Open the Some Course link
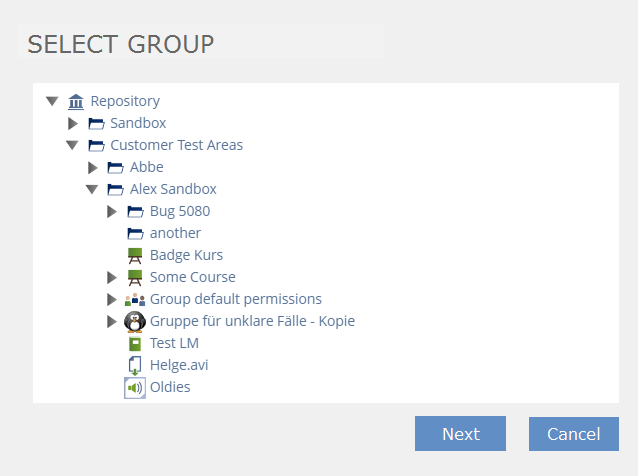Viewport: 638px width, 476px height. pos(193,277)
